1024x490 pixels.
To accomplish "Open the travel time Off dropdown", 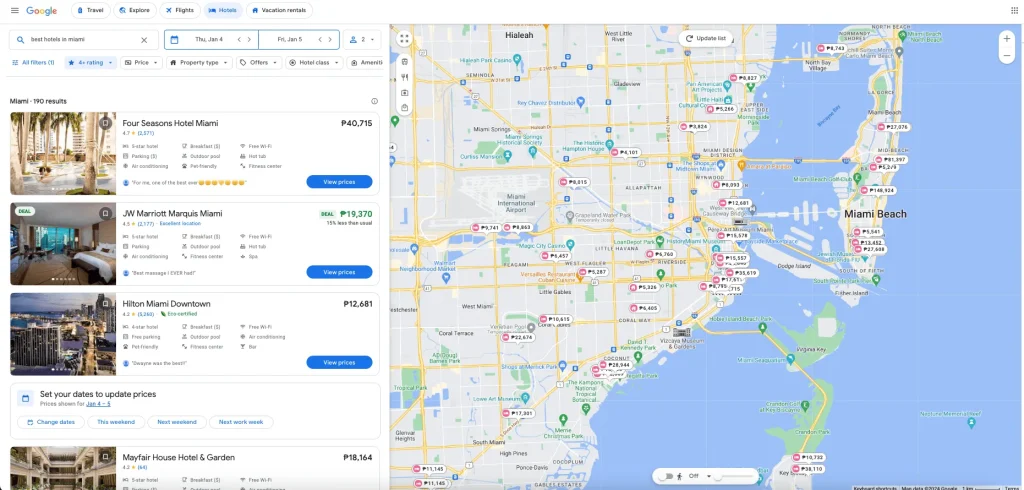I will coord(699,476).
